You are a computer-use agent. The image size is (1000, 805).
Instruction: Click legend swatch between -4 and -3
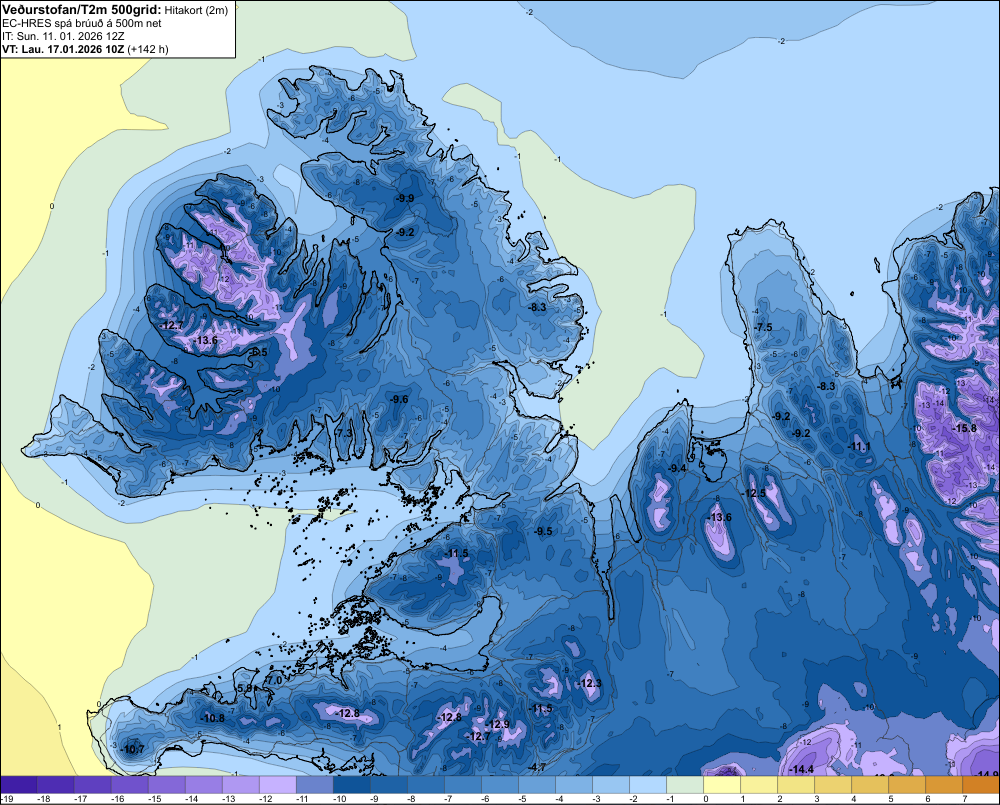pyautogui.click(x=573, y=785)
